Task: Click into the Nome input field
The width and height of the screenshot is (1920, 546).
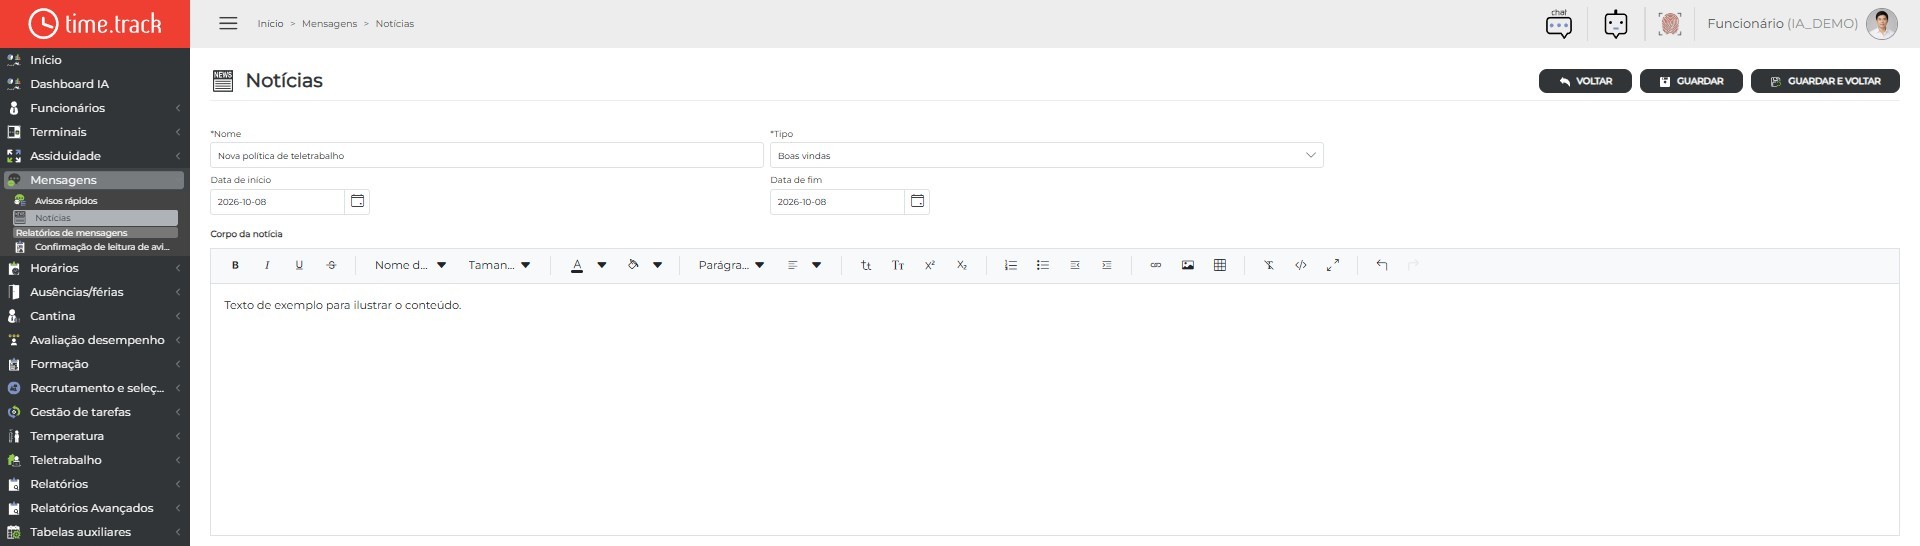Action: (x=487, y=155)
